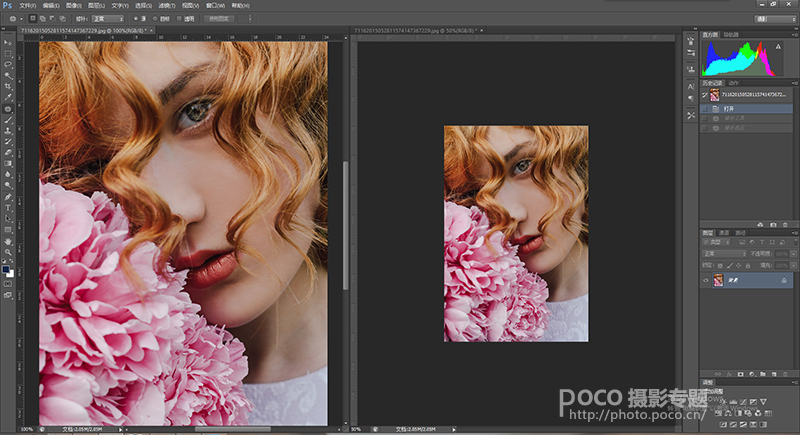
Task: Click the 使用图案 button in options bar
Action: (x=221, y=18)
